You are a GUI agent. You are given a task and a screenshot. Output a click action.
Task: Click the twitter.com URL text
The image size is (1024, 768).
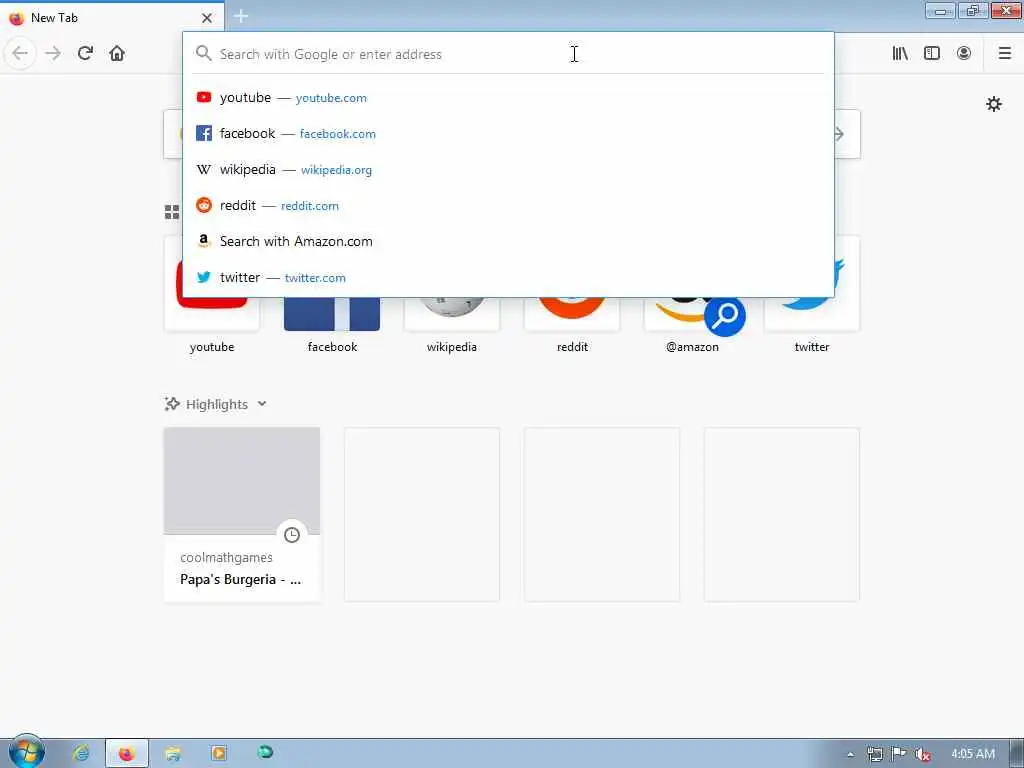(315, 278)
